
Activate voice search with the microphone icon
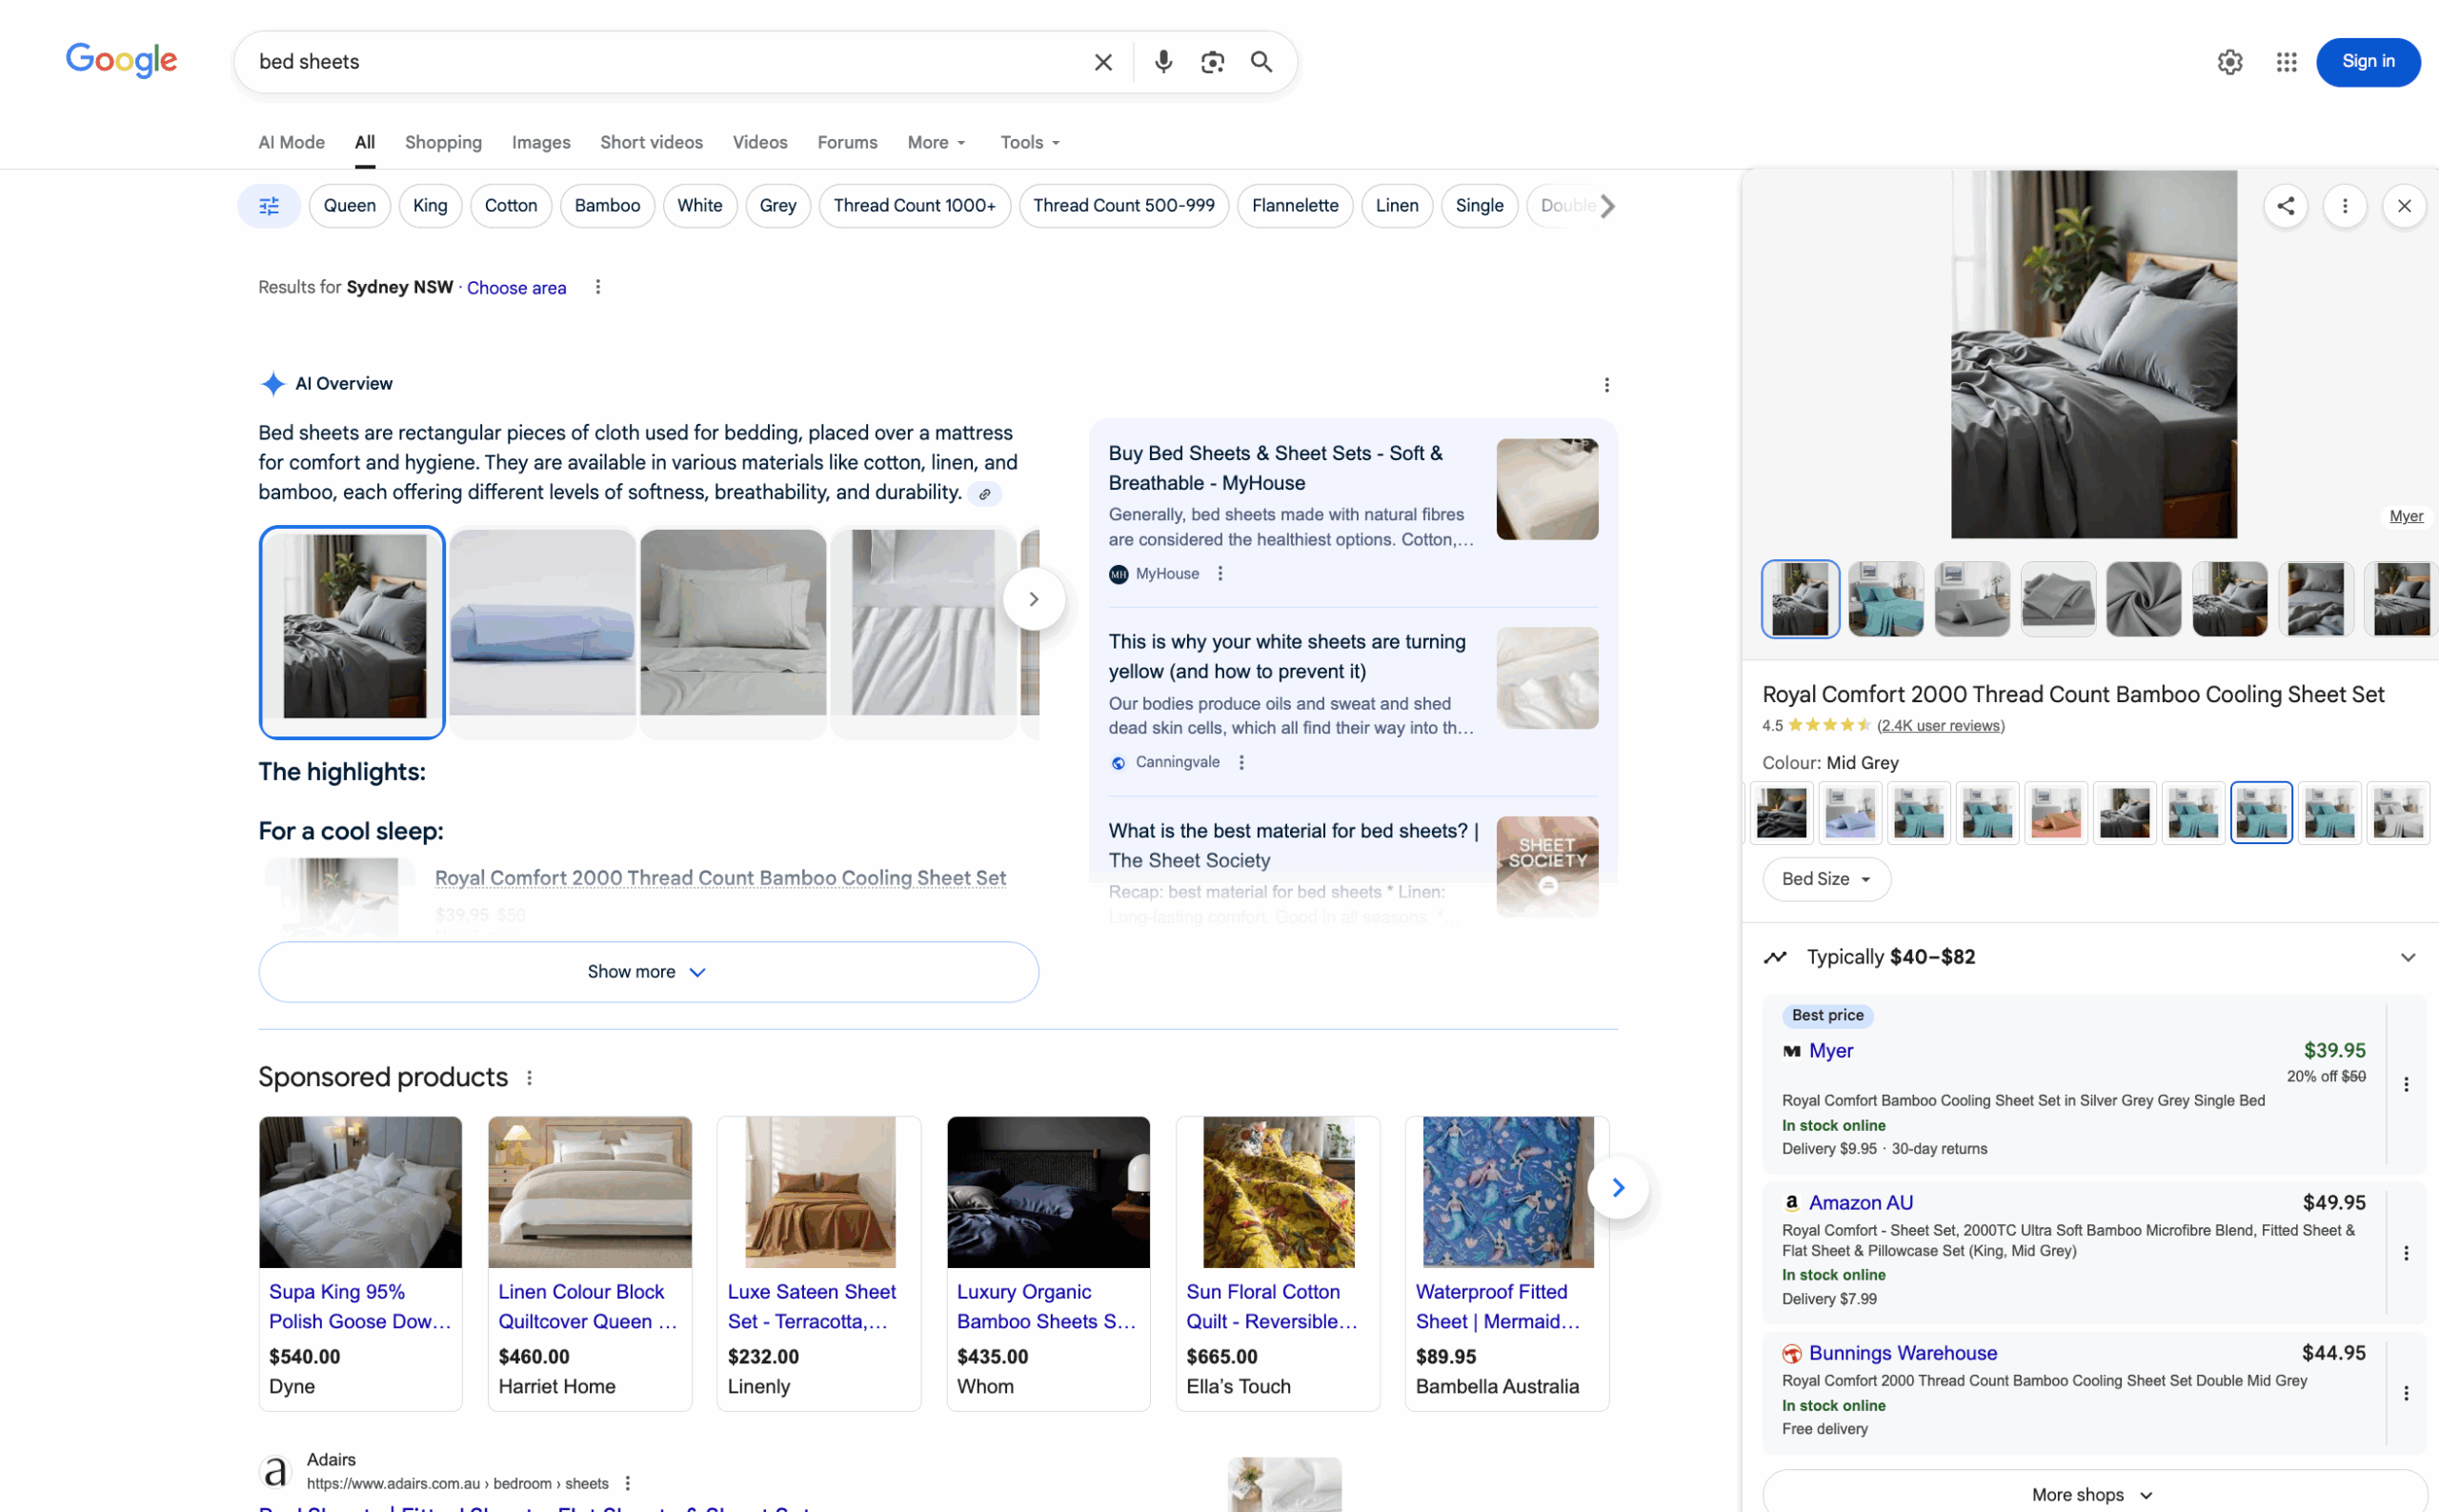(x=1163, y=61)
